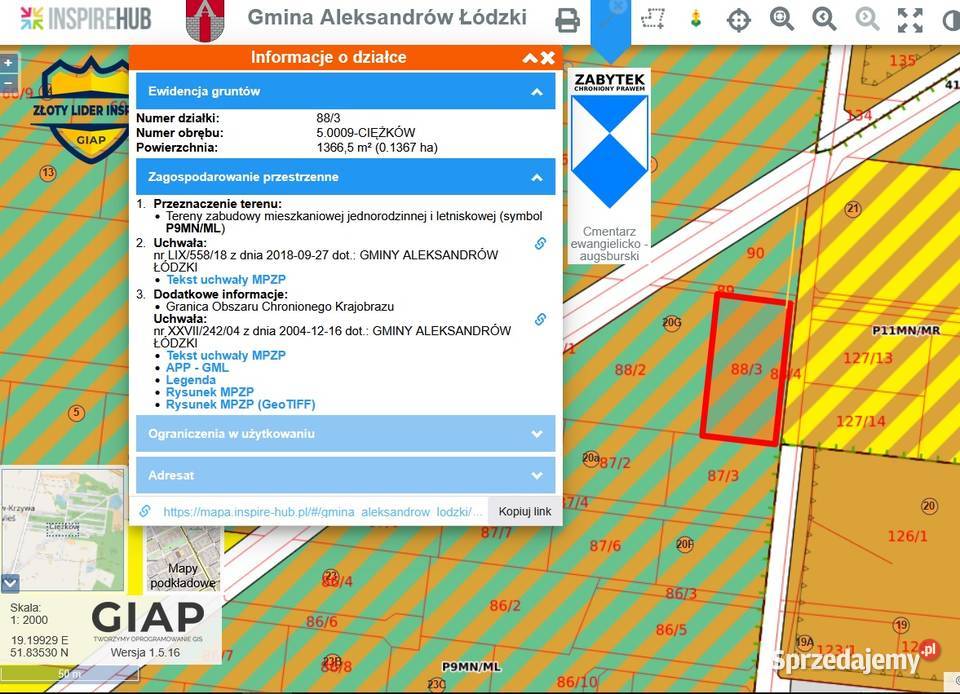The width and height of the screenshot is (960, 694).
Task: Select the polygon area selection tool
Action: click(x=653, y=19)
